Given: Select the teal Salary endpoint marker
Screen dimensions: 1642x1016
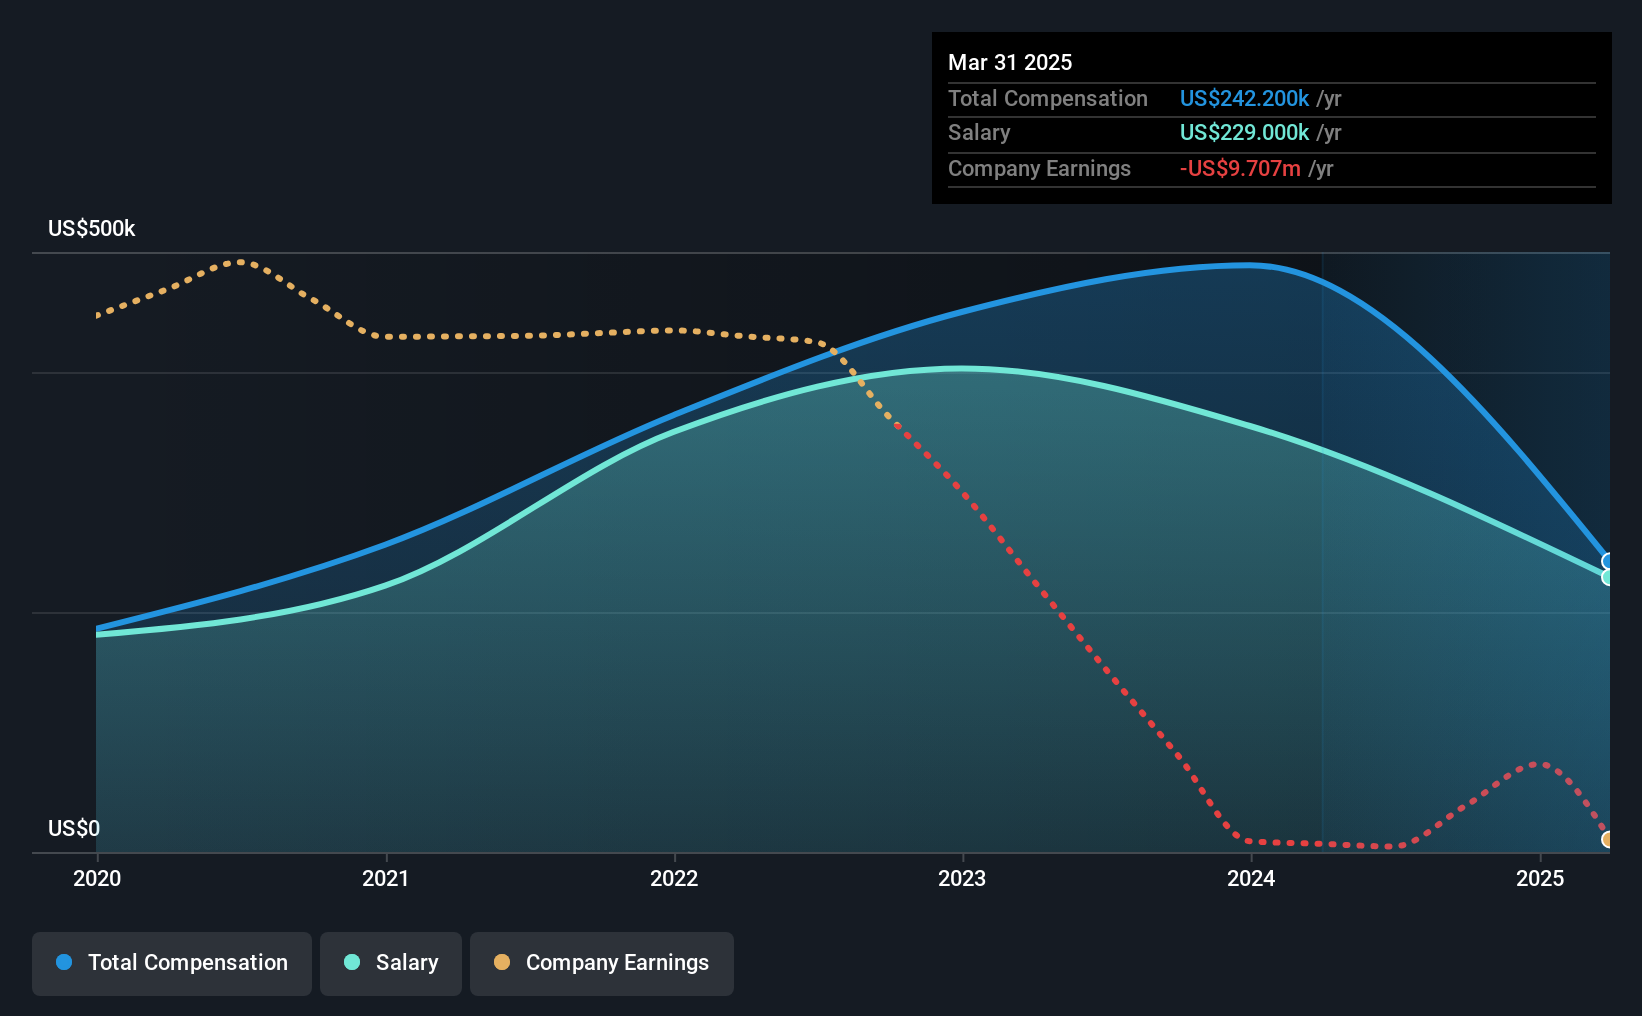Looking at the screenshot, I should [1608, 577].
